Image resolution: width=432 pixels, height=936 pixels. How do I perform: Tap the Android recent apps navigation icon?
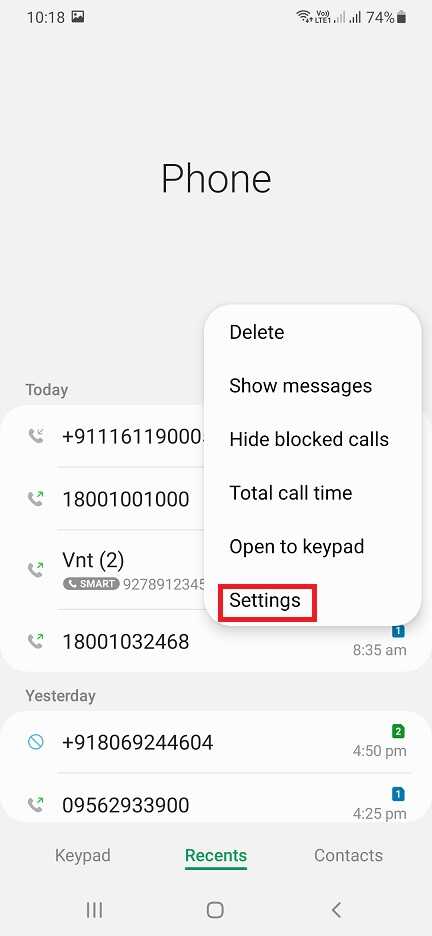pos(94,910)
